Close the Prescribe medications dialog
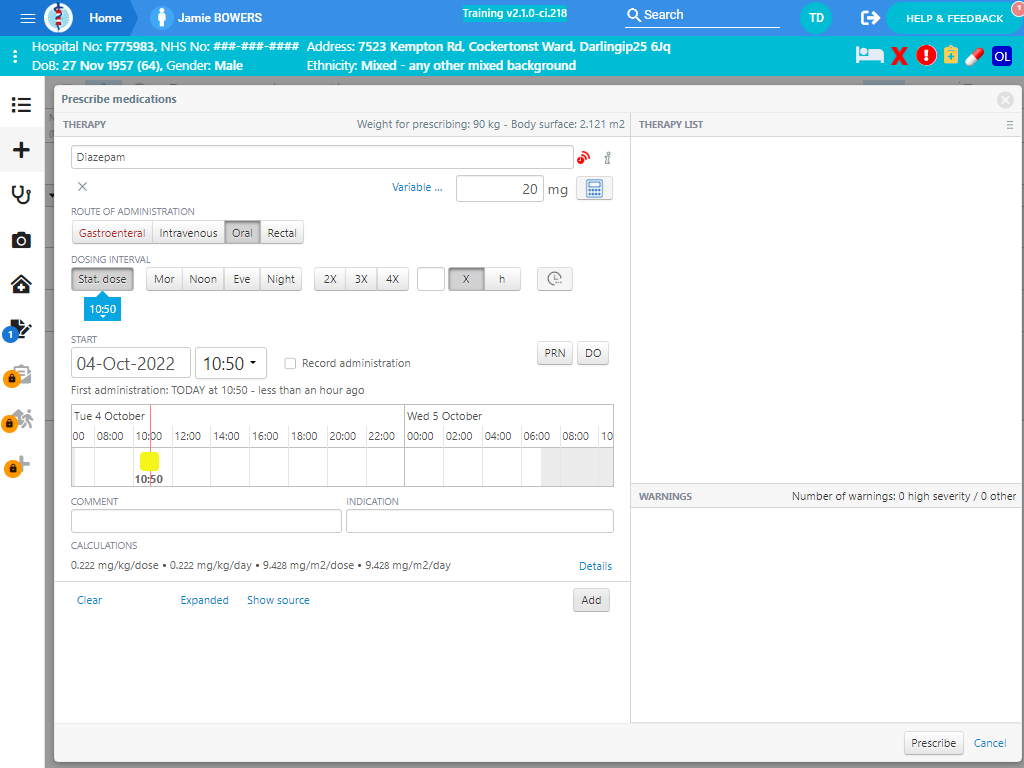1024x768 pixels. [x=1005, y=100]
